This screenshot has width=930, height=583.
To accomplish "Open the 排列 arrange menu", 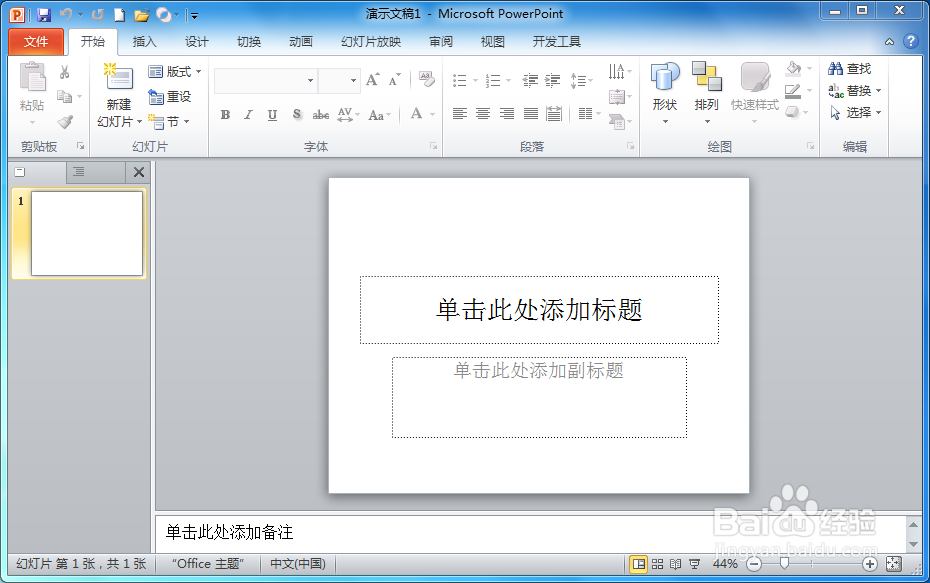I will pos(706,93).
